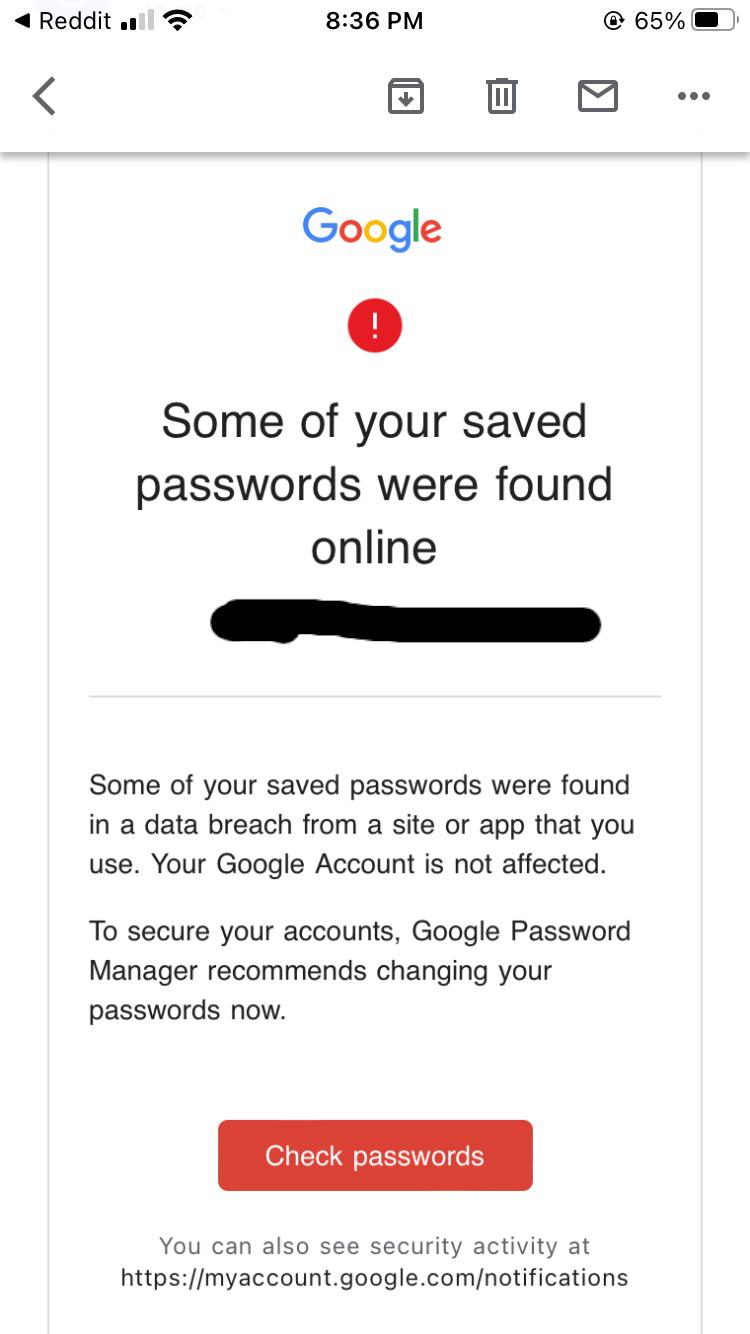Open the three-dot more options menu
Viewport: 750px width, 1334px height.
coord(693,97)
